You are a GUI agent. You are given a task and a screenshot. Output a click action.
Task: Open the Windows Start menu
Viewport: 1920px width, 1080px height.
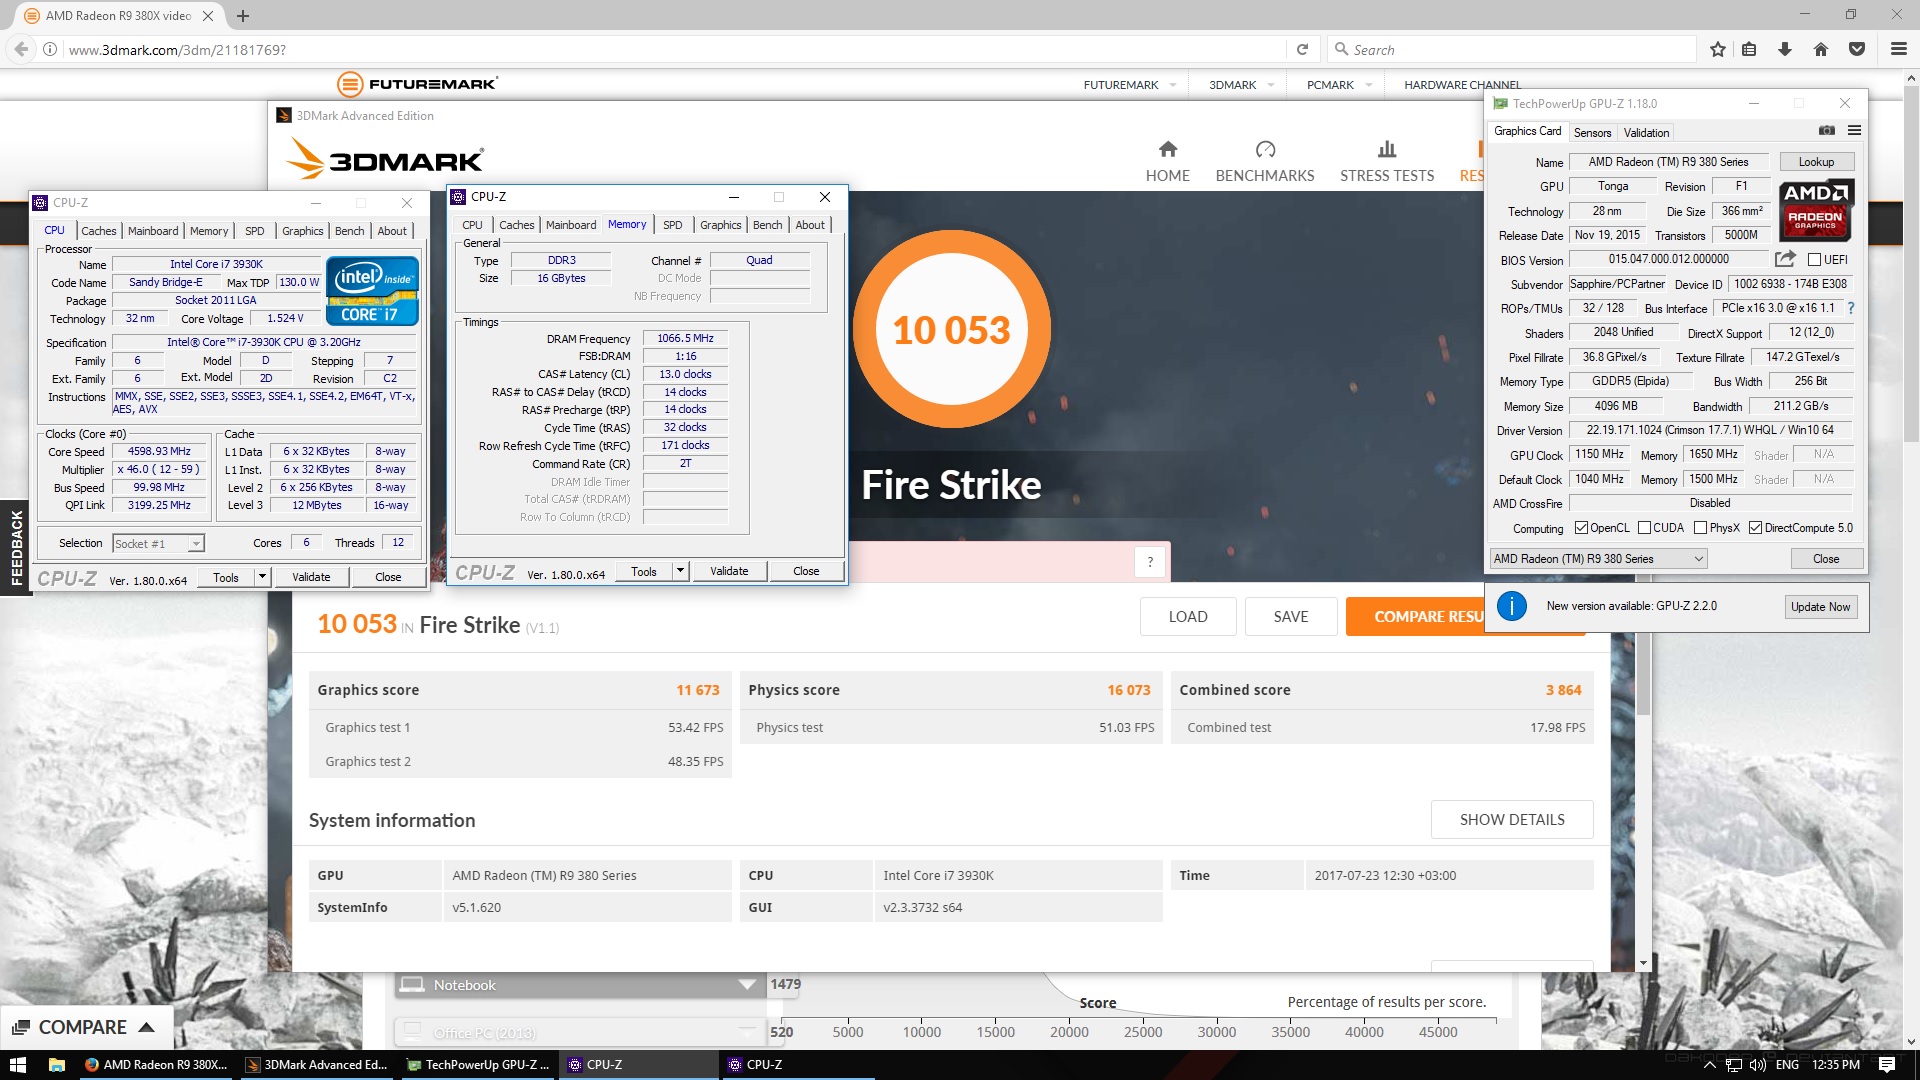pos(18,1064)
